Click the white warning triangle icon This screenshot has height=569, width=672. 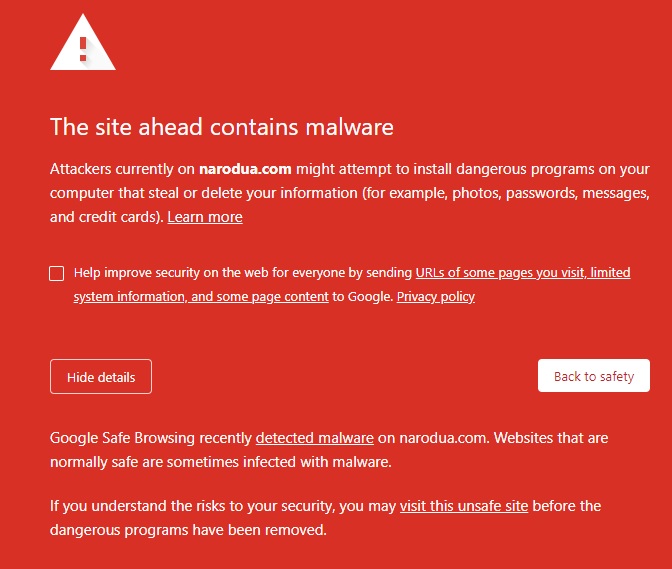click(83, 45)
